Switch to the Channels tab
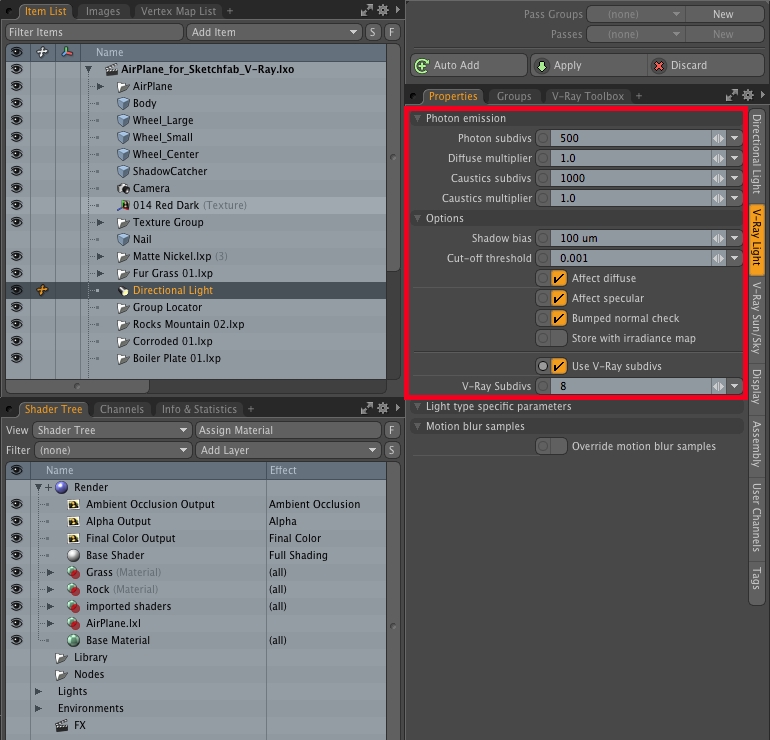The image size is (770, 740). [122, 409]
